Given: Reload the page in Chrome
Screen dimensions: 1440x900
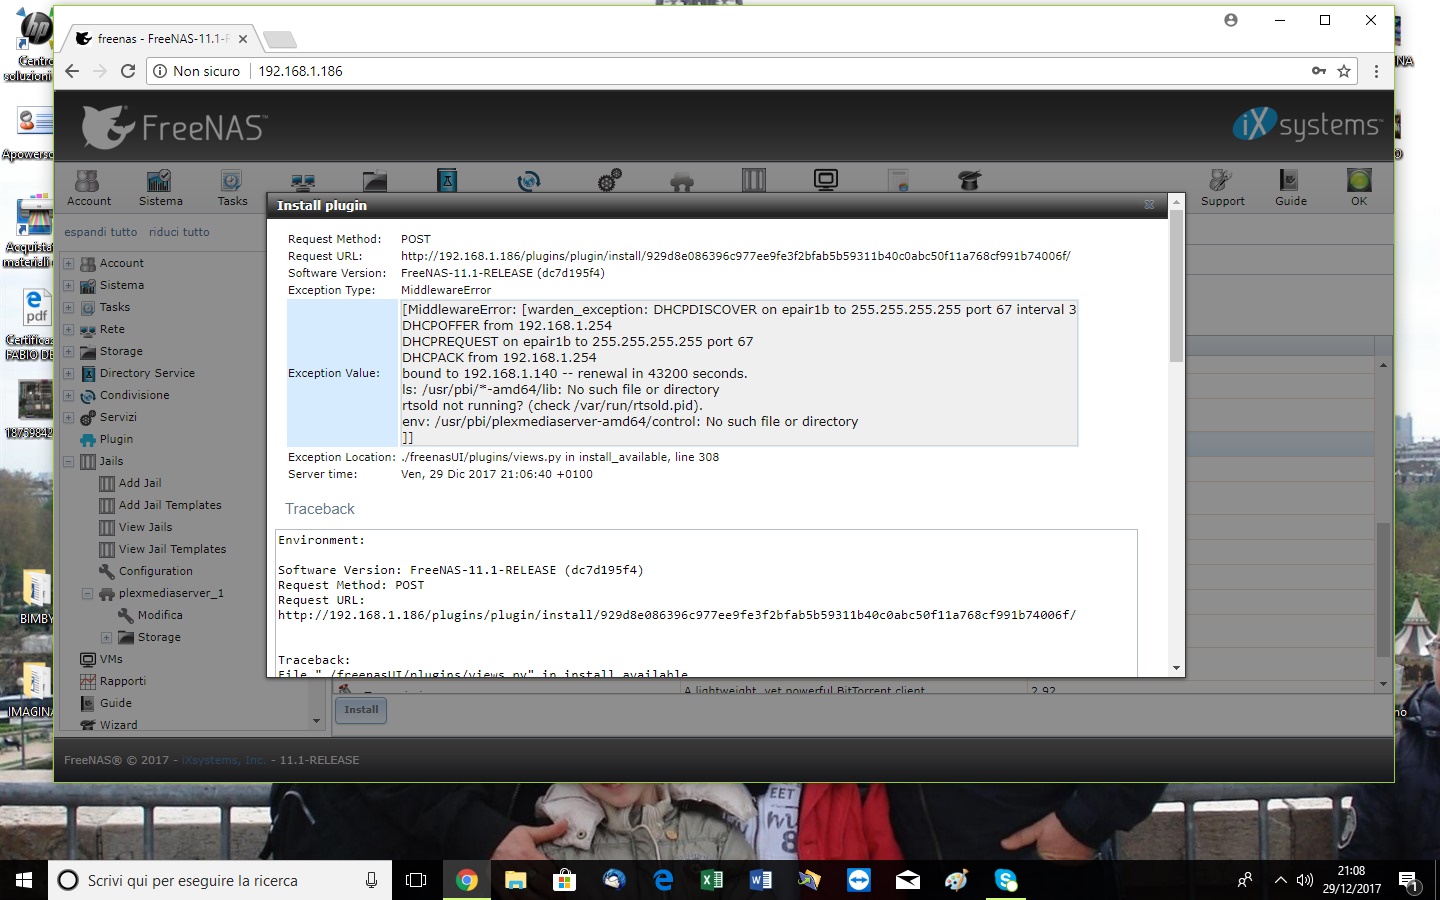Looking at the screenshot, I should point(128,71).
